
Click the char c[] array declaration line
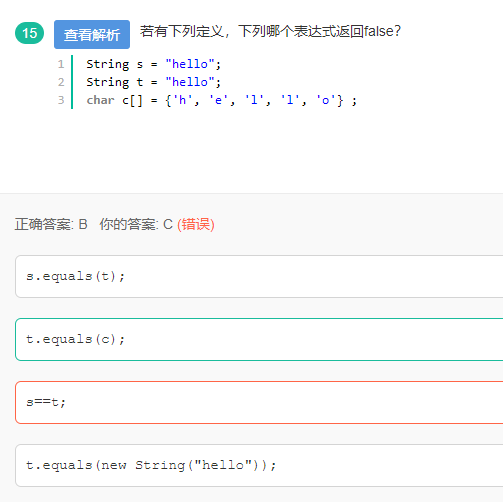221,100
